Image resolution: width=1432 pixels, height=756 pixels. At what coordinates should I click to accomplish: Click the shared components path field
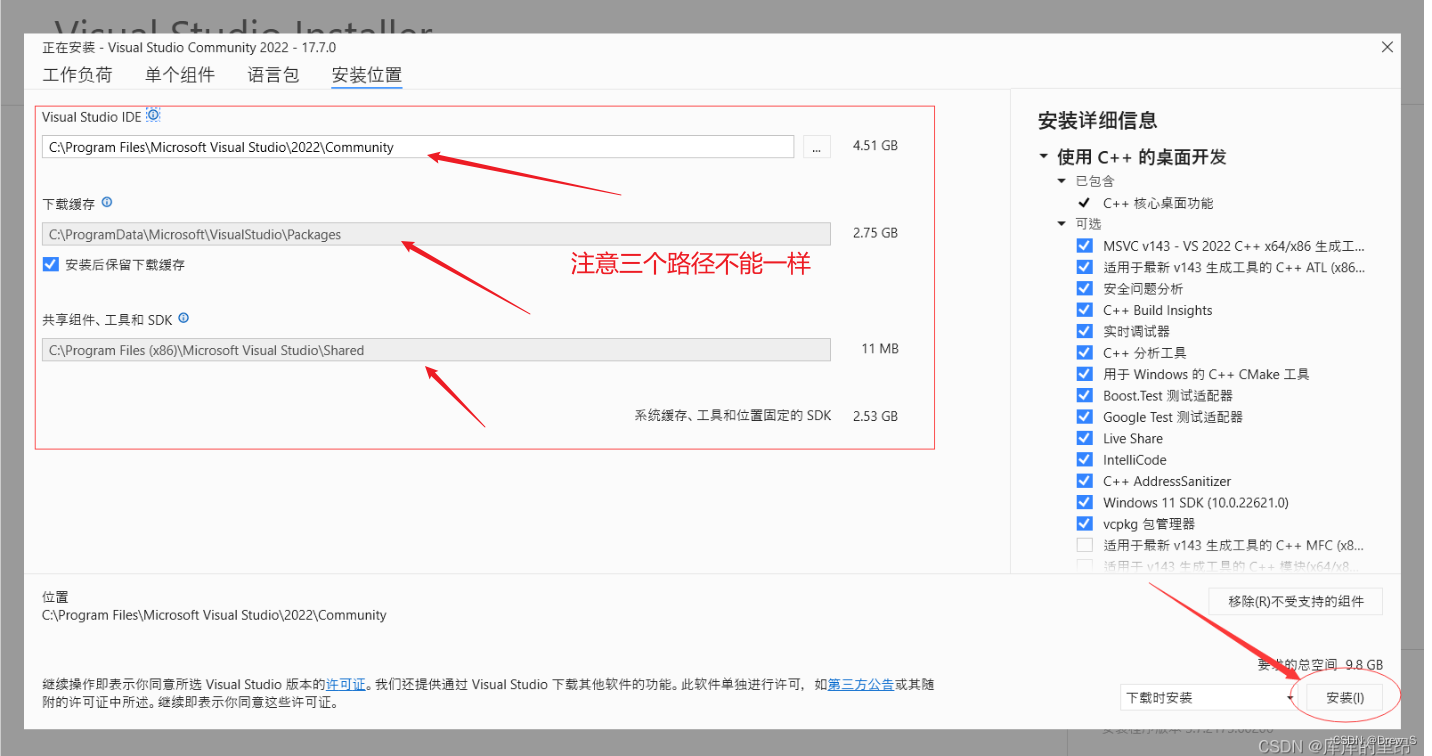(436, 350)
